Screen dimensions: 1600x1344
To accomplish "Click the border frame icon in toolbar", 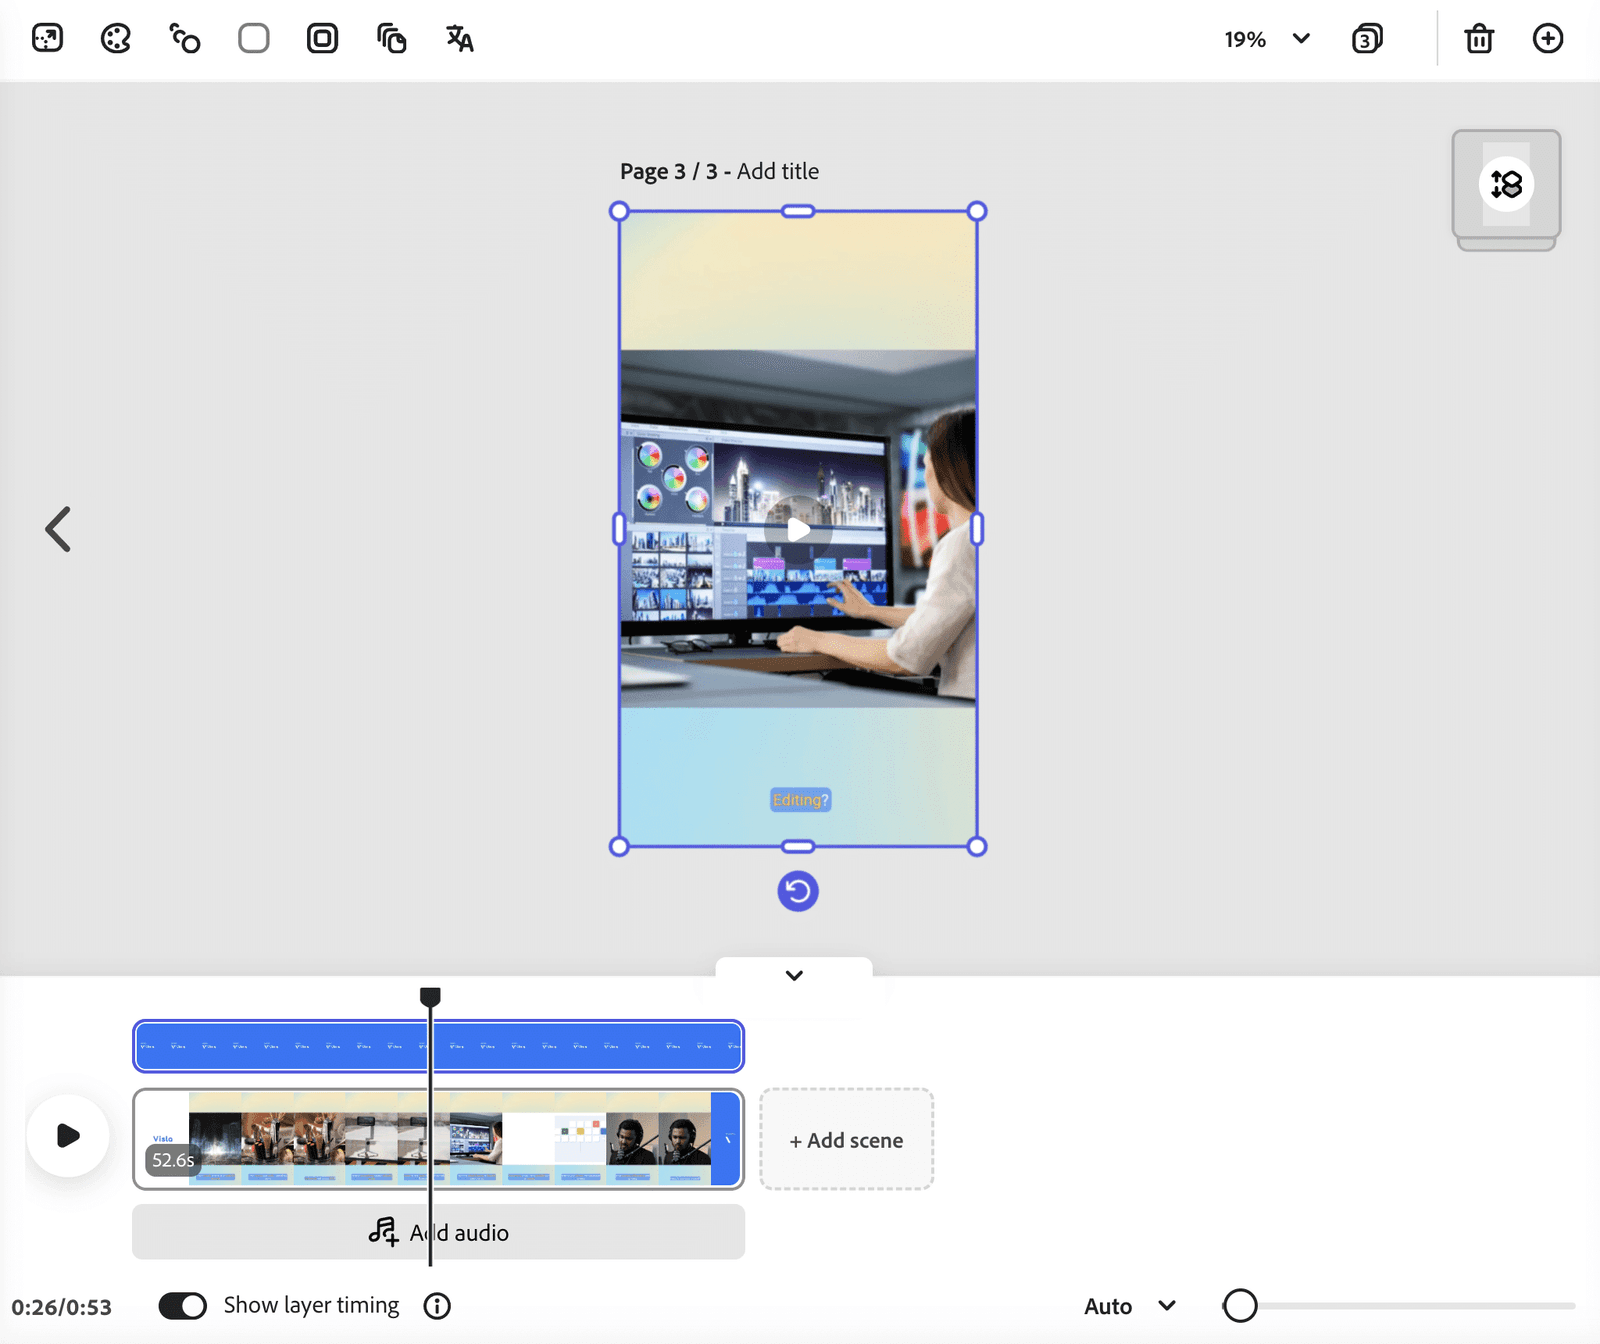I will [x=322, y=39].
